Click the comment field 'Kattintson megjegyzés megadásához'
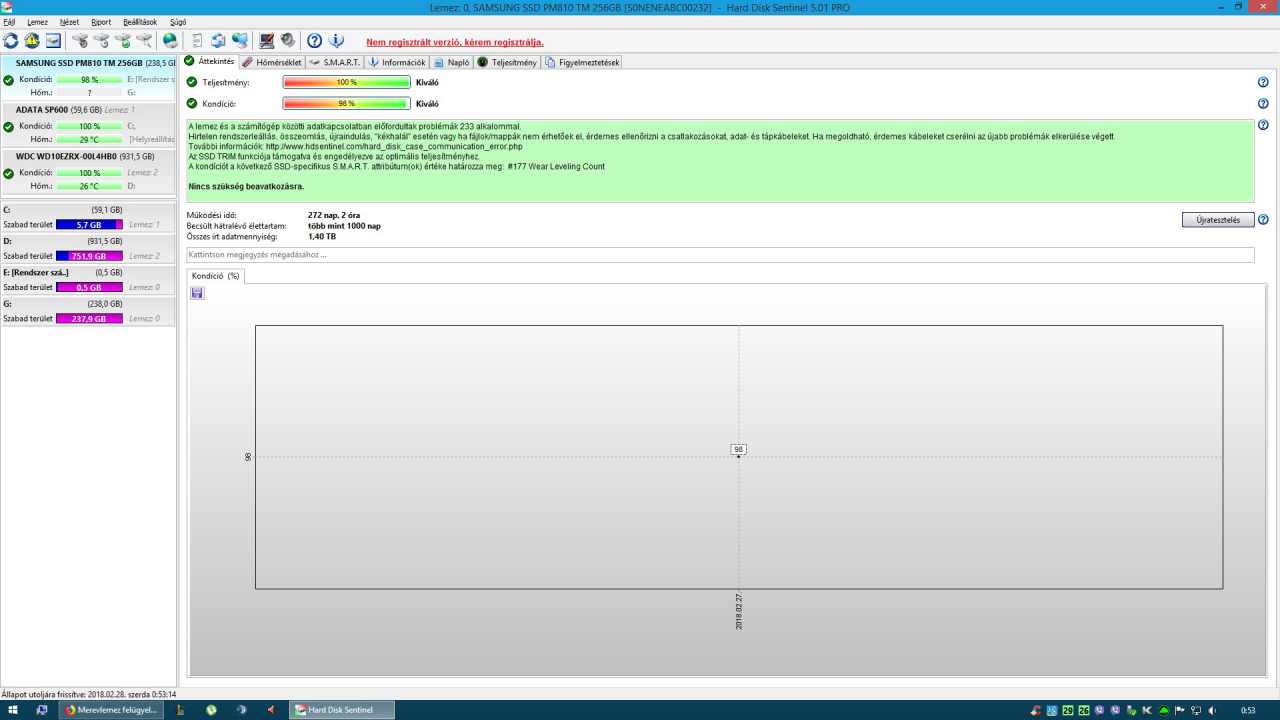Screen dimensions: 1280x720 point(720,255)
